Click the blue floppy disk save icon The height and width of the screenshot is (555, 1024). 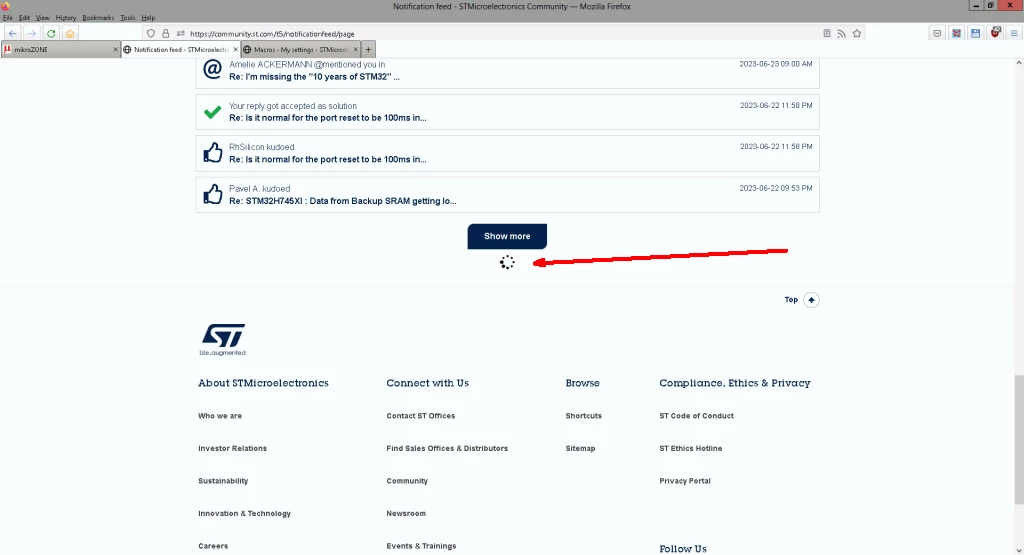pos(976,33)
